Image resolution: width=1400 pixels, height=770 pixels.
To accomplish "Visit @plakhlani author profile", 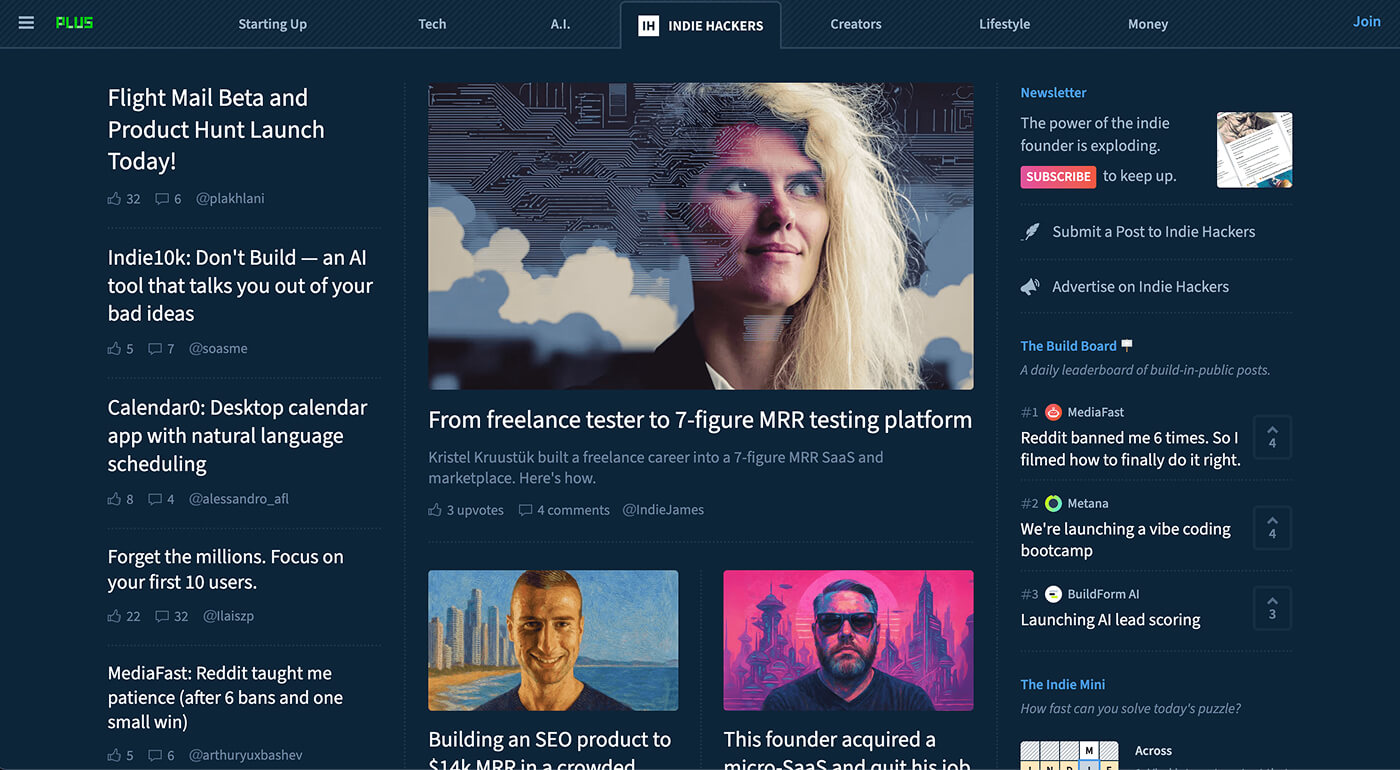I will pyautogui.click(x=230, y=199).
